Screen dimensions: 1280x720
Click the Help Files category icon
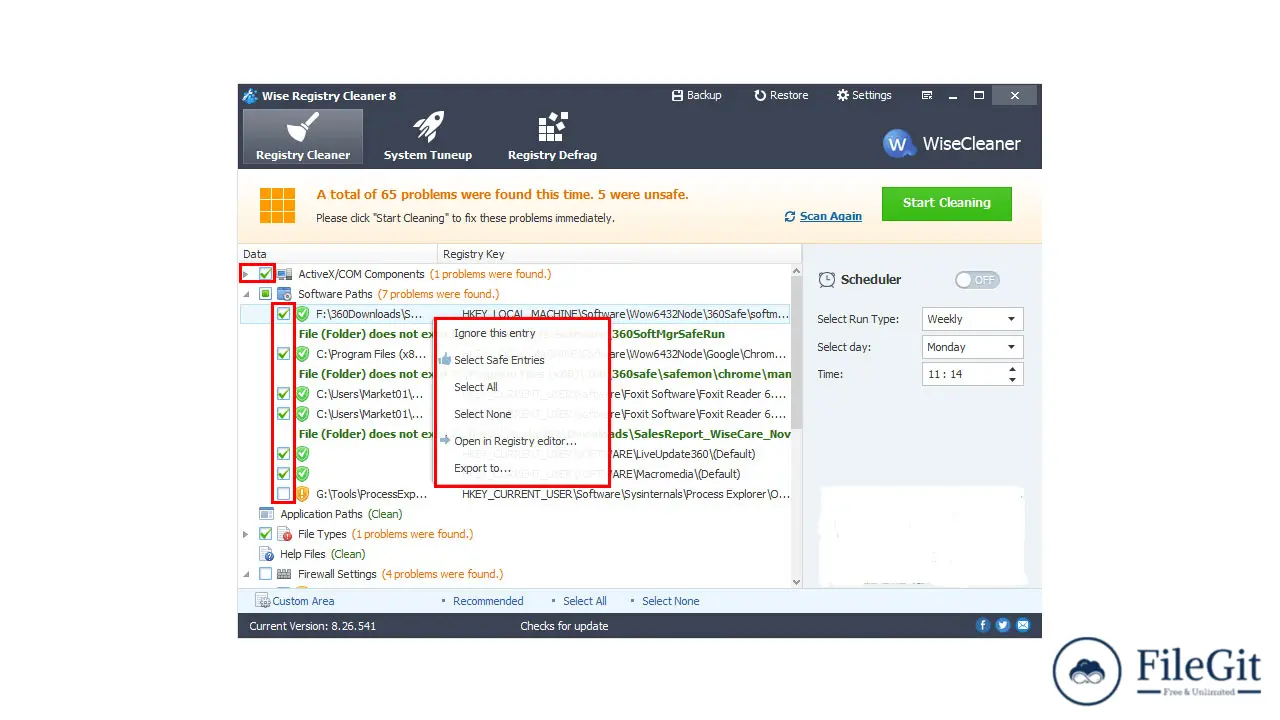click(x=266, y=554)
